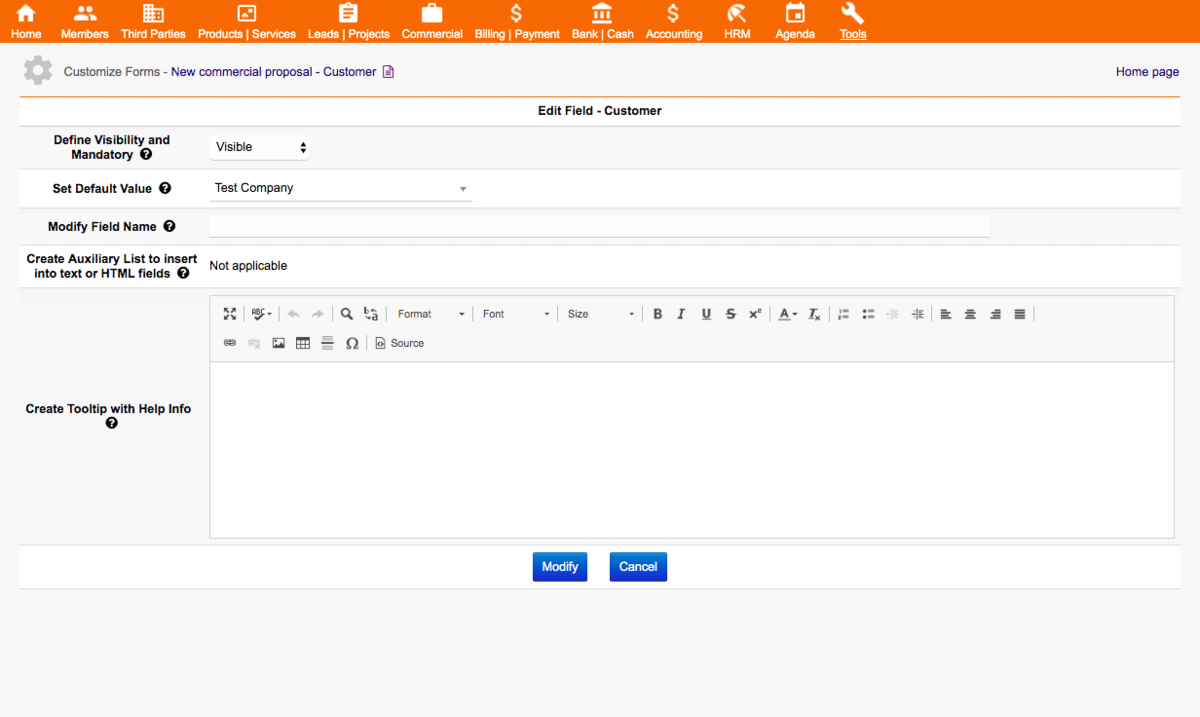1200x717 pixels.
Task: Insert an image in the tooltip editor
Action: (x=278, y=343)
